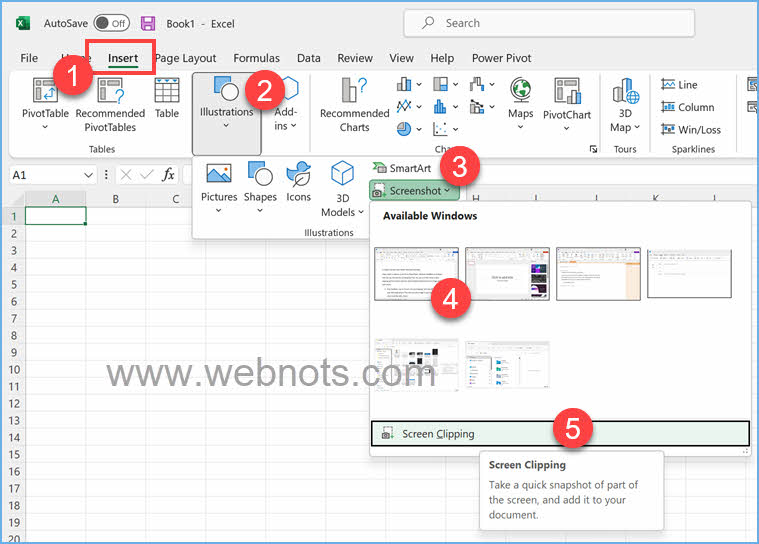
Task: Select row 12 header
Action: click(14, 404)
